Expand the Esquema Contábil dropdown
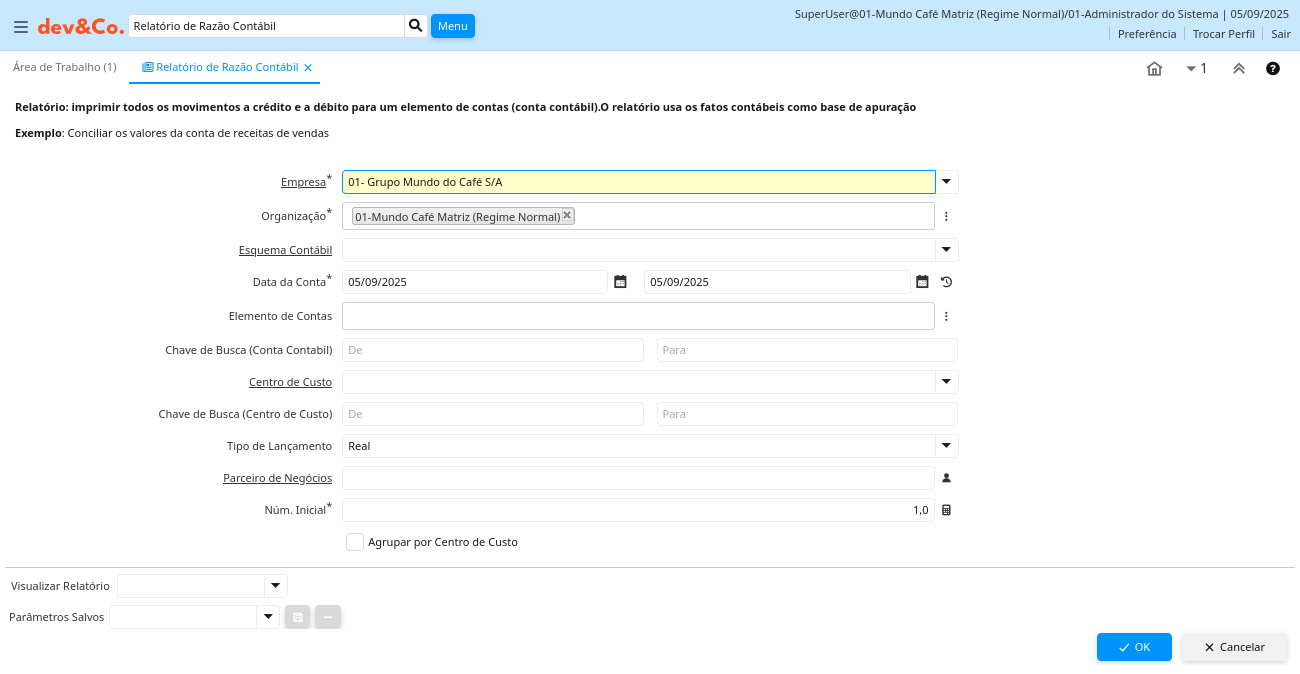The image size is (1300, 674). click(946, 250)
